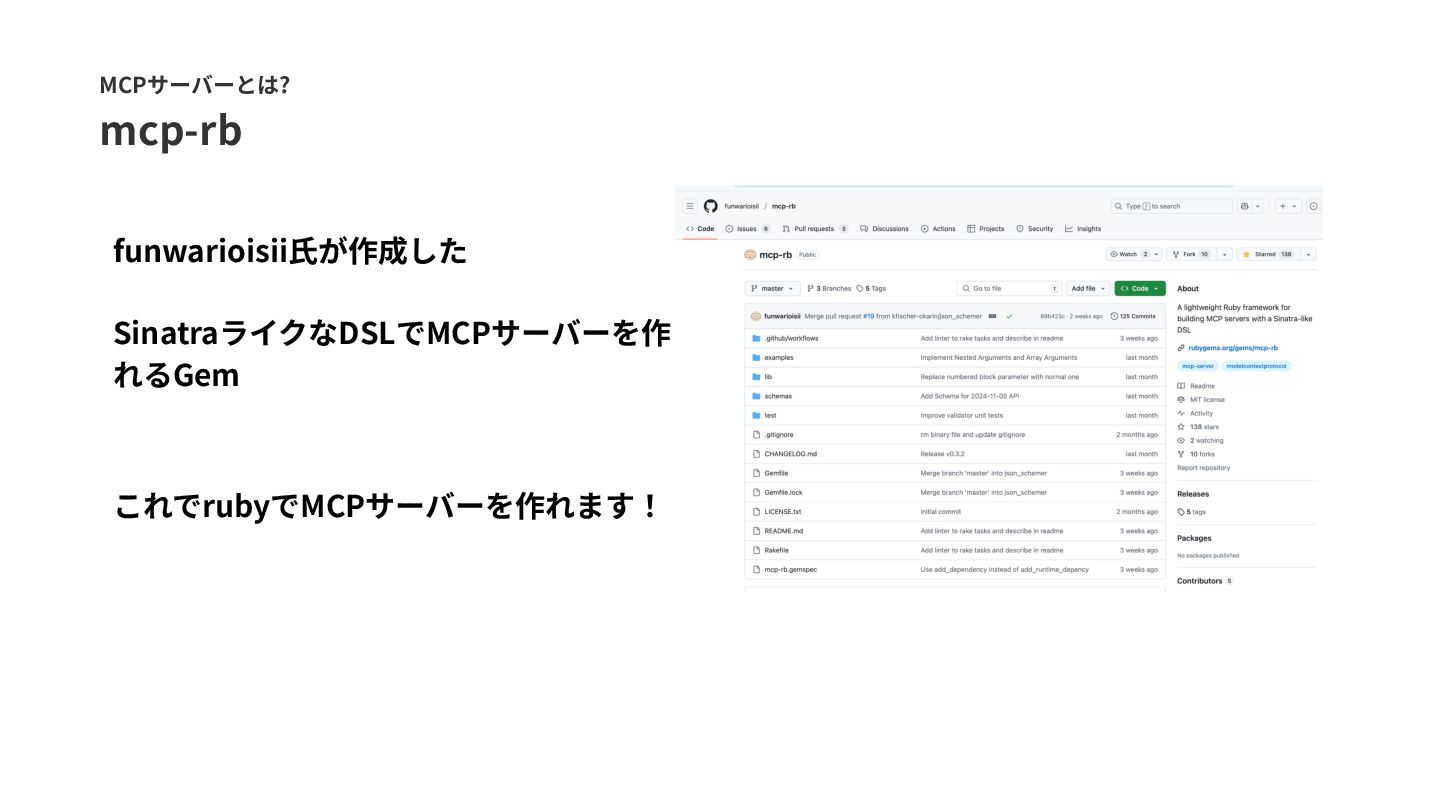Viewport: 1440px width, 810px height.
Task: Open the schemas folder
Action: [778, 396]
